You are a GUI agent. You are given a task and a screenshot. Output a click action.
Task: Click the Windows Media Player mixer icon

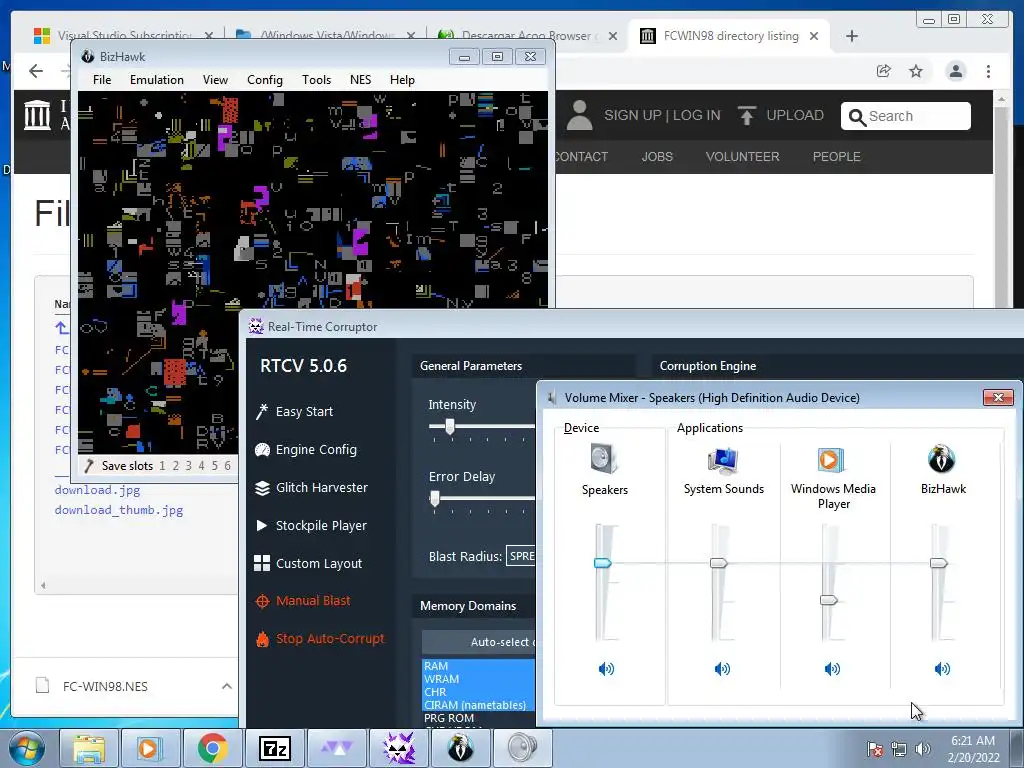click(x=831, y=460)
